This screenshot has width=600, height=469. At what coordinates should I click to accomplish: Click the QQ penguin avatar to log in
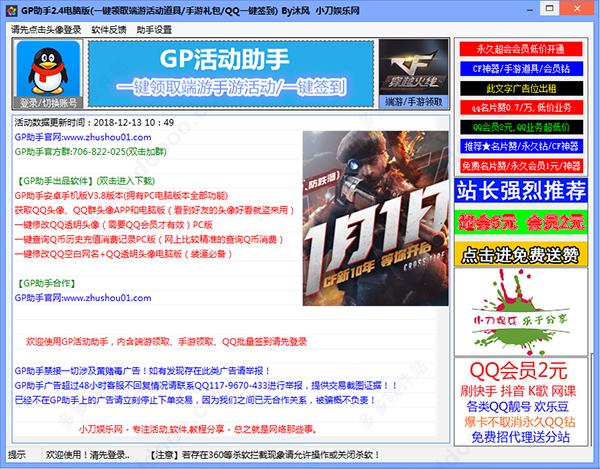[x=48, y=68]
